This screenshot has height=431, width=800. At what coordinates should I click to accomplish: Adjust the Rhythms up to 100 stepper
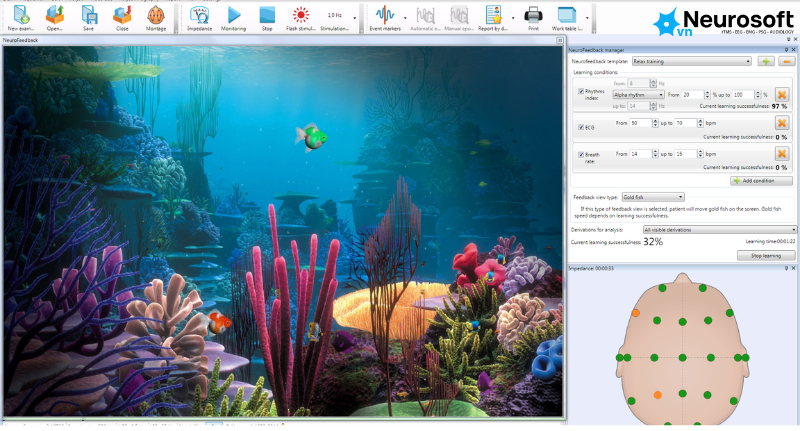(758, 95)
